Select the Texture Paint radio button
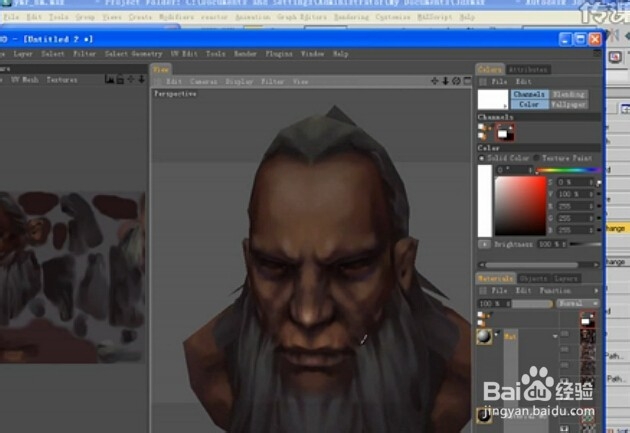The height and width of the screenshot is (433, 630). coord(536,158)
